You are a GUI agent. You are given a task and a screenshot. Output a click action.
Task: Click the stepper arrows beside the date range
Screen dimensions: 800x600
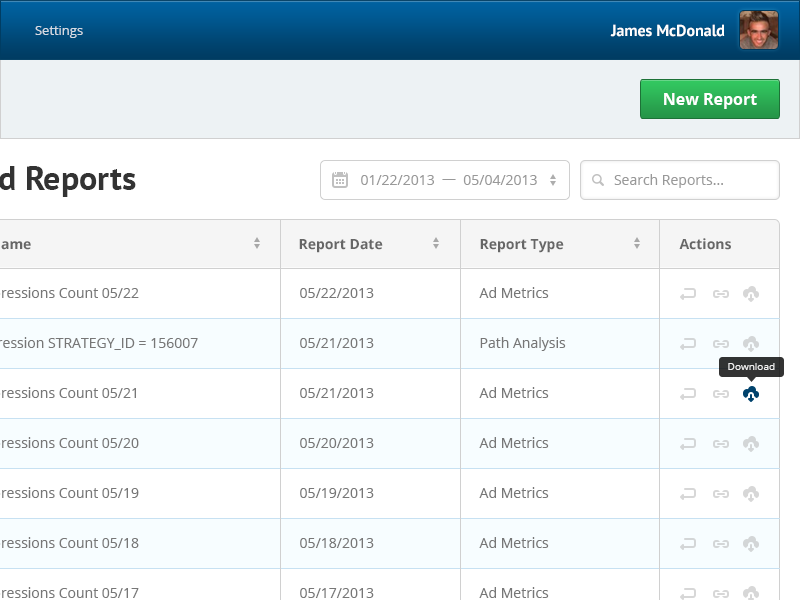coord(553,180)
